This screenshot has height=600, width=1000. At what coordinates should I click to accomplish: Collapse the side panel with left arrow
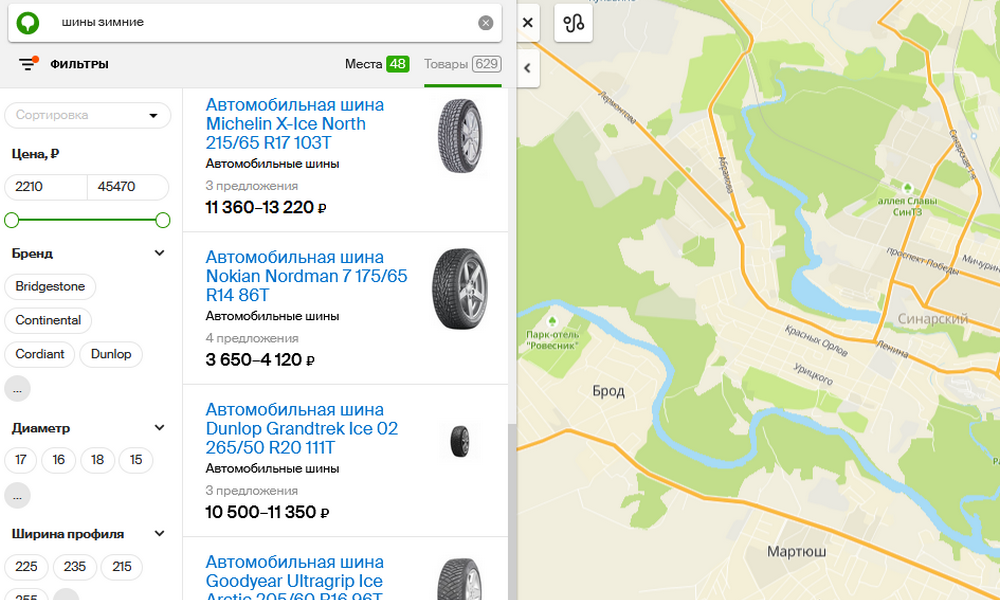527,68
